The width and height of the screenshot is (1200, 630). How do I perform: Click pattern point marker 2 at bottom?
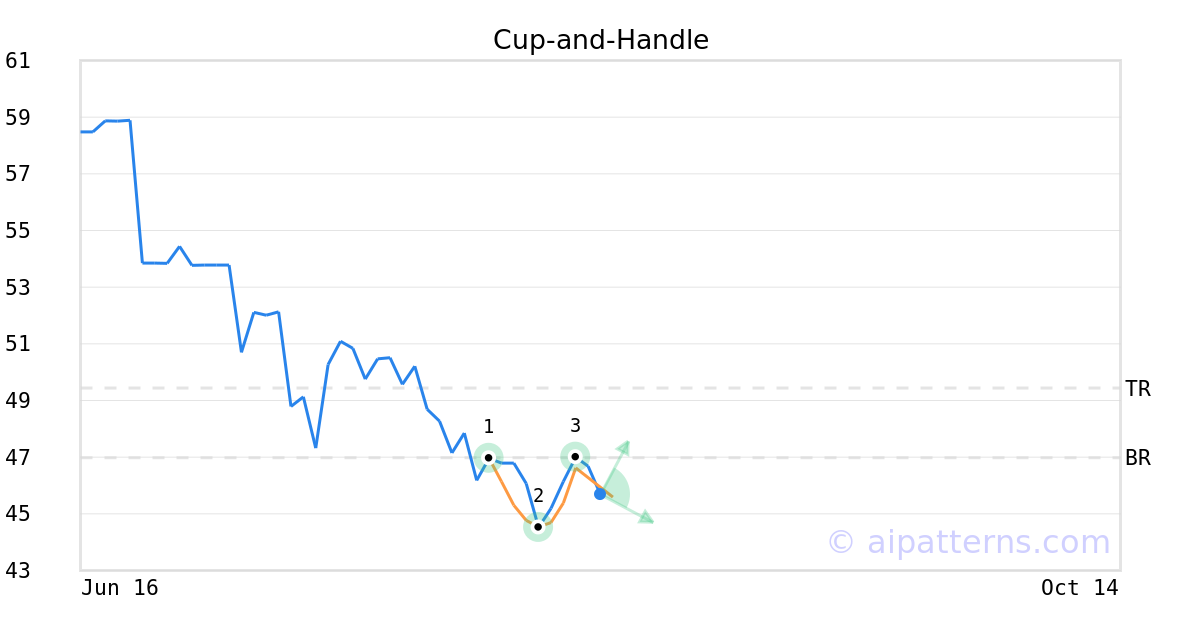538,527
